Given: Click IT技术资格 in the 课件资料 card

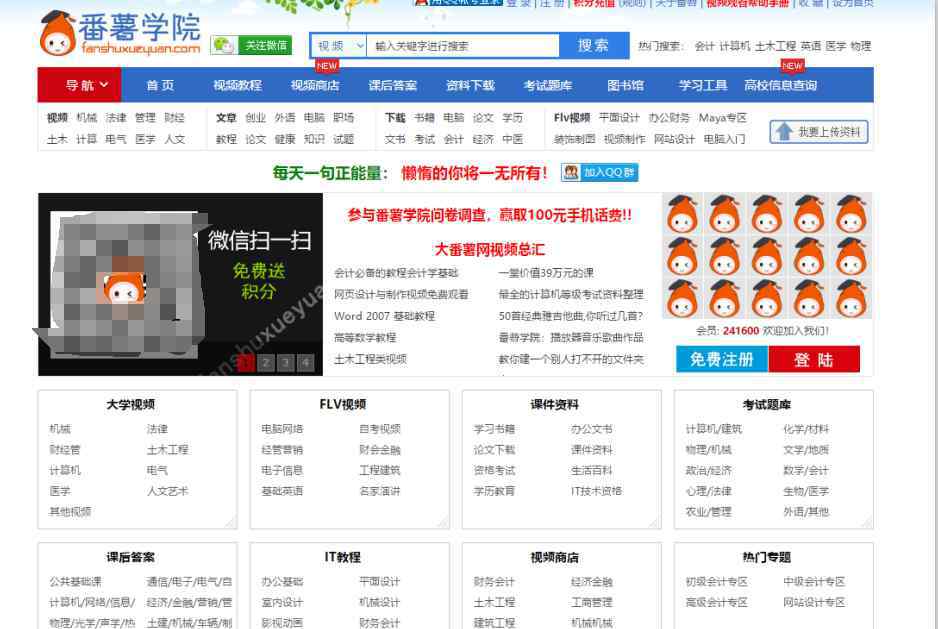Looking at the screenshot, I should coord(596,491).
